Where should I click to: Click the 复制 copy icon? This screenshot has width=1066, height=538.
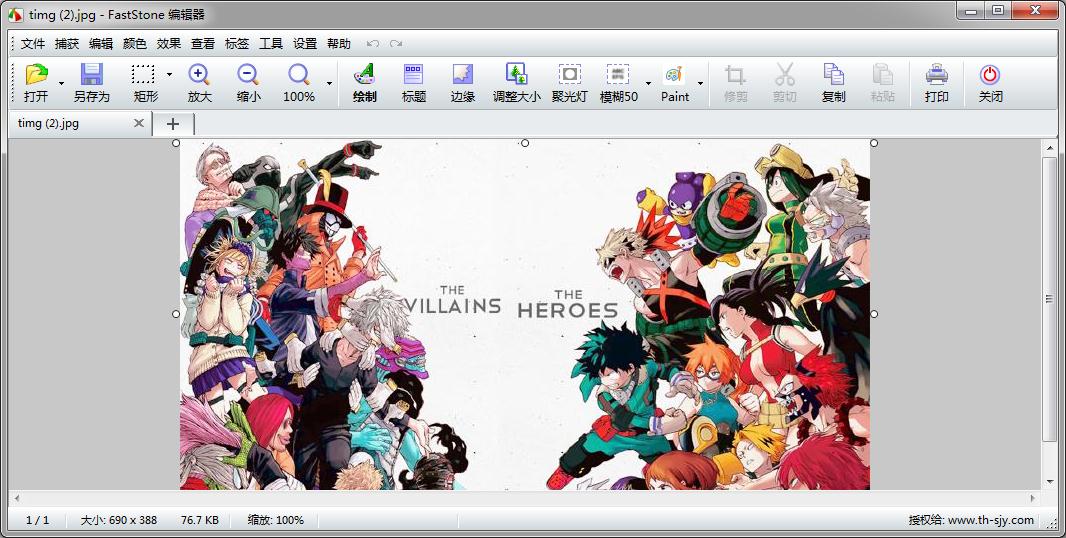tap(833, 74)
